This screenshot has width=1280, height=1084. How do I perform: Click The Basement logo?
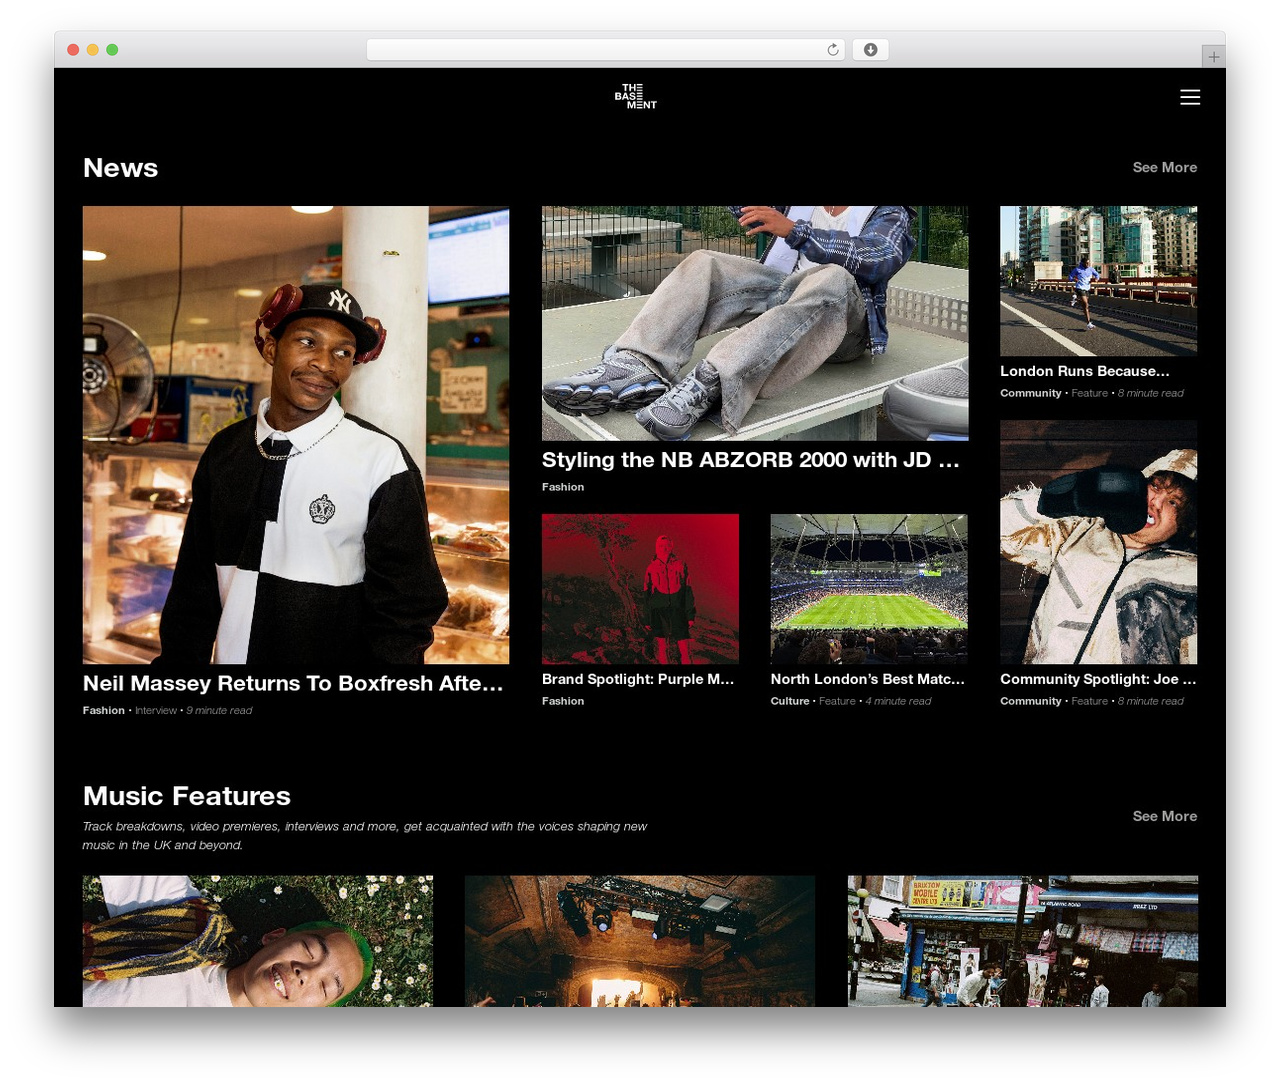[635, 97]
